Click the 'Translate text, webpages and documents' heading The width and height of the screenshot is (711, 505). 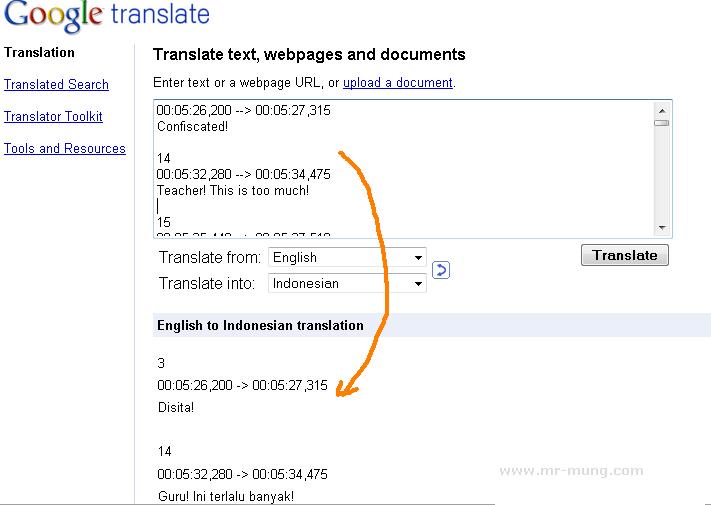(x=309, y=54)
